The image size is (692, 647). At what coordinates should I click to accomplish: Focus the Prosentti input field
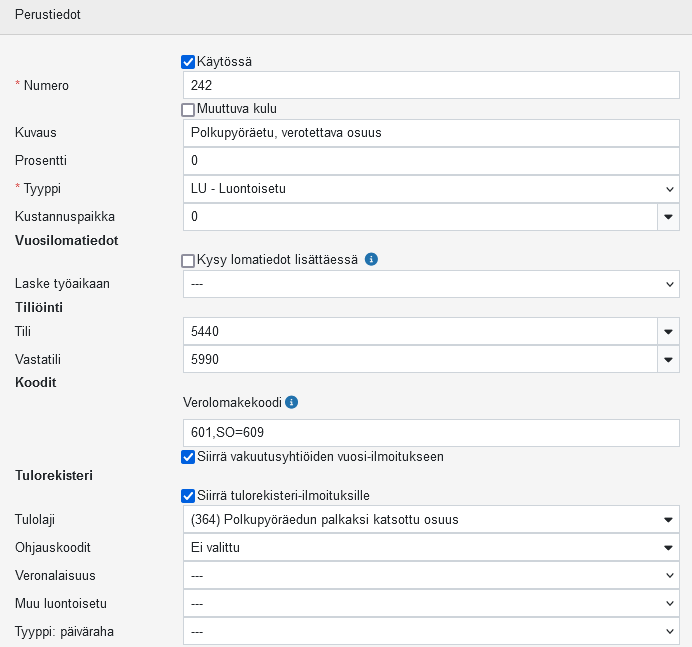point(431,160)
